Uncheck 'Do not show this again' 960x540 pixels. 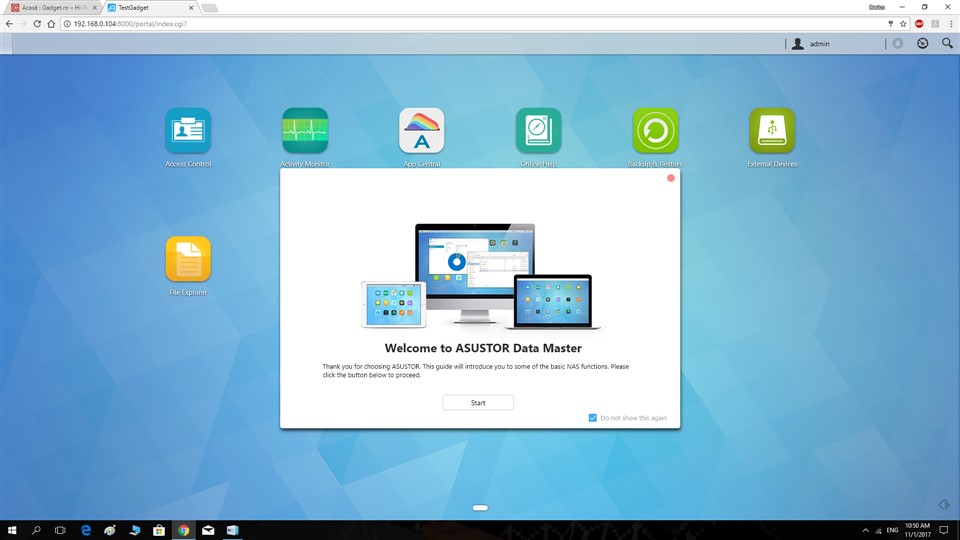pyautogui.click(x=593, y=418)
